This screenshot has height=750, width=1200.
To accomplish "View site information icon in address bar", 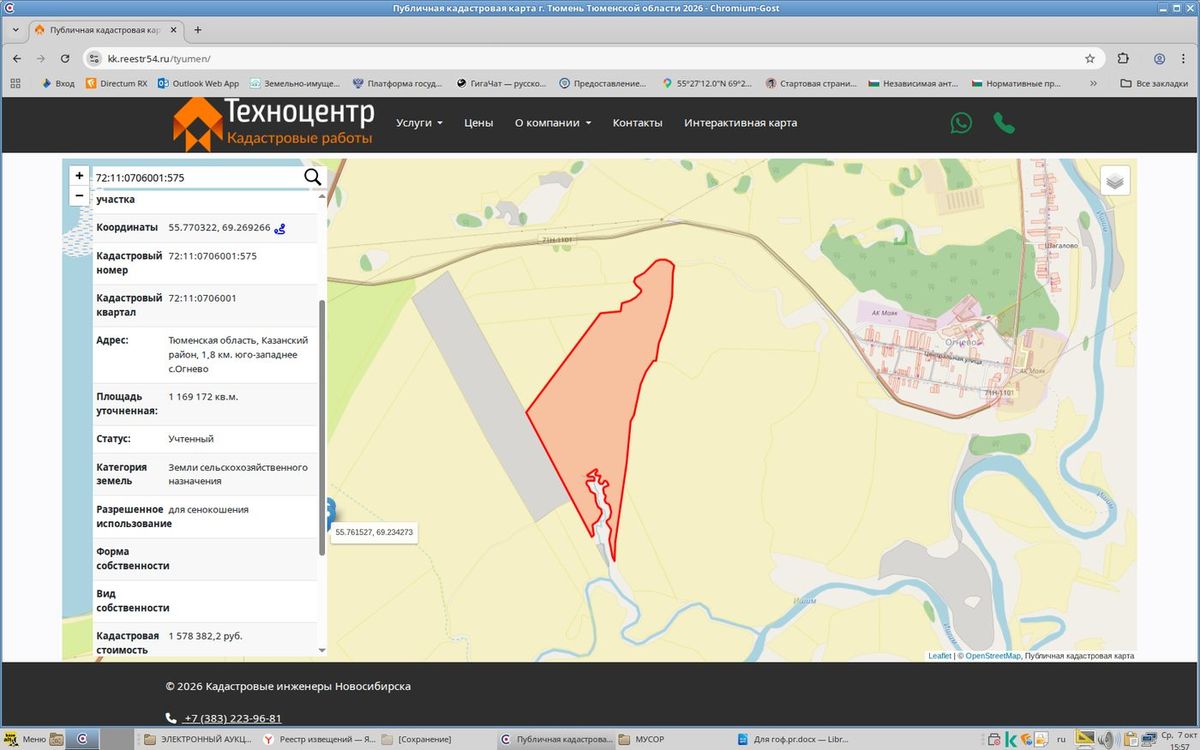I will pos(95,58).
